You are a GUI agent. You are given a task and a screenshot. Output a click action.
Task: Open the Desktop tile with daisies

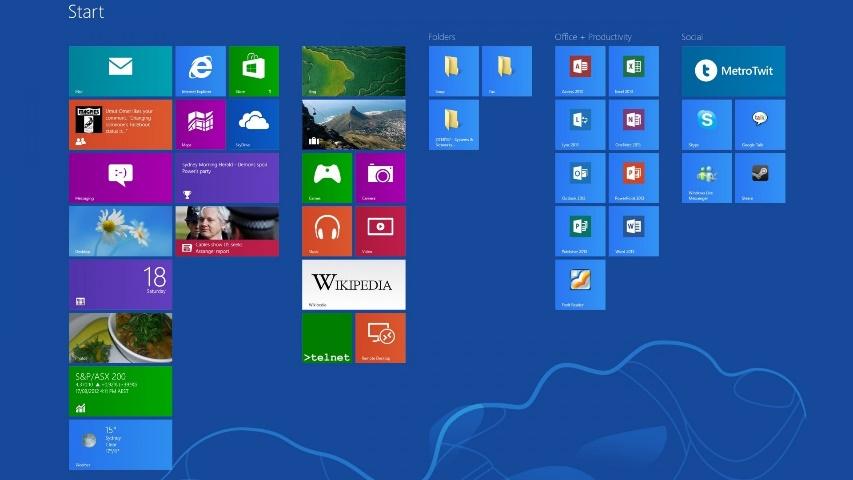pos(120,231)
